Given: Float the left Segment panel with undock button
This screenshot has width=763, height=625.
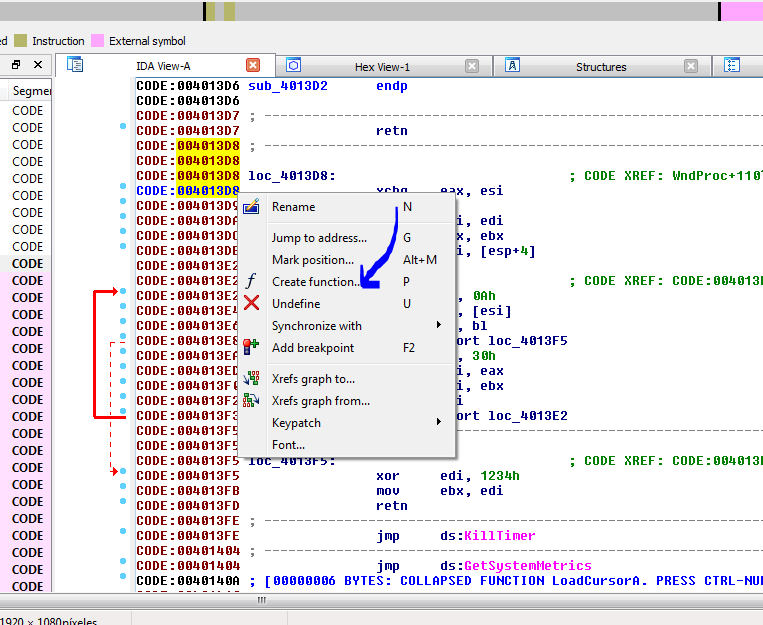Looking at the screenshot, I should (x=16, y=65).
